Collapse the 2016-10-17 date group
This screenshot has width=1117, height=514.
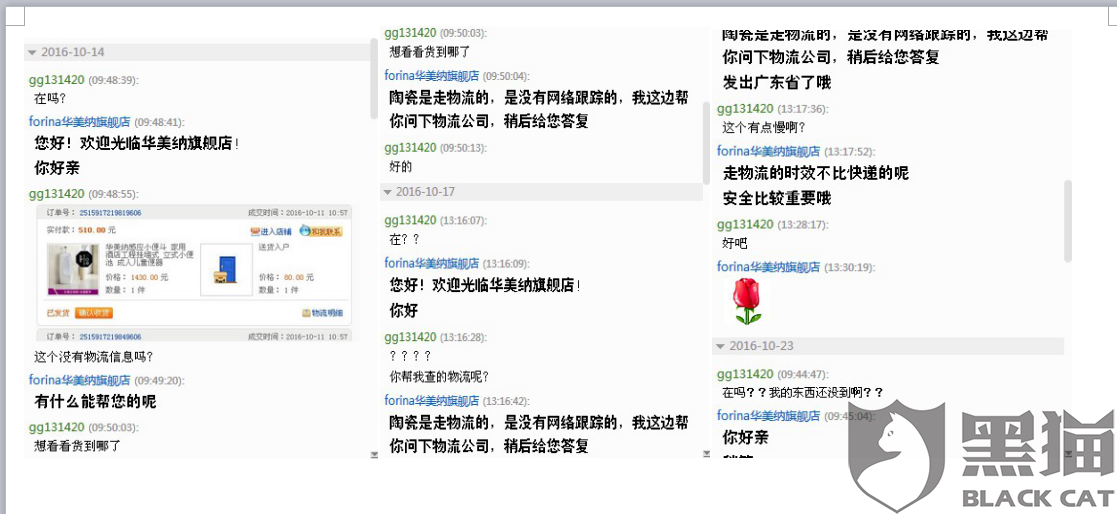(388, 192)
